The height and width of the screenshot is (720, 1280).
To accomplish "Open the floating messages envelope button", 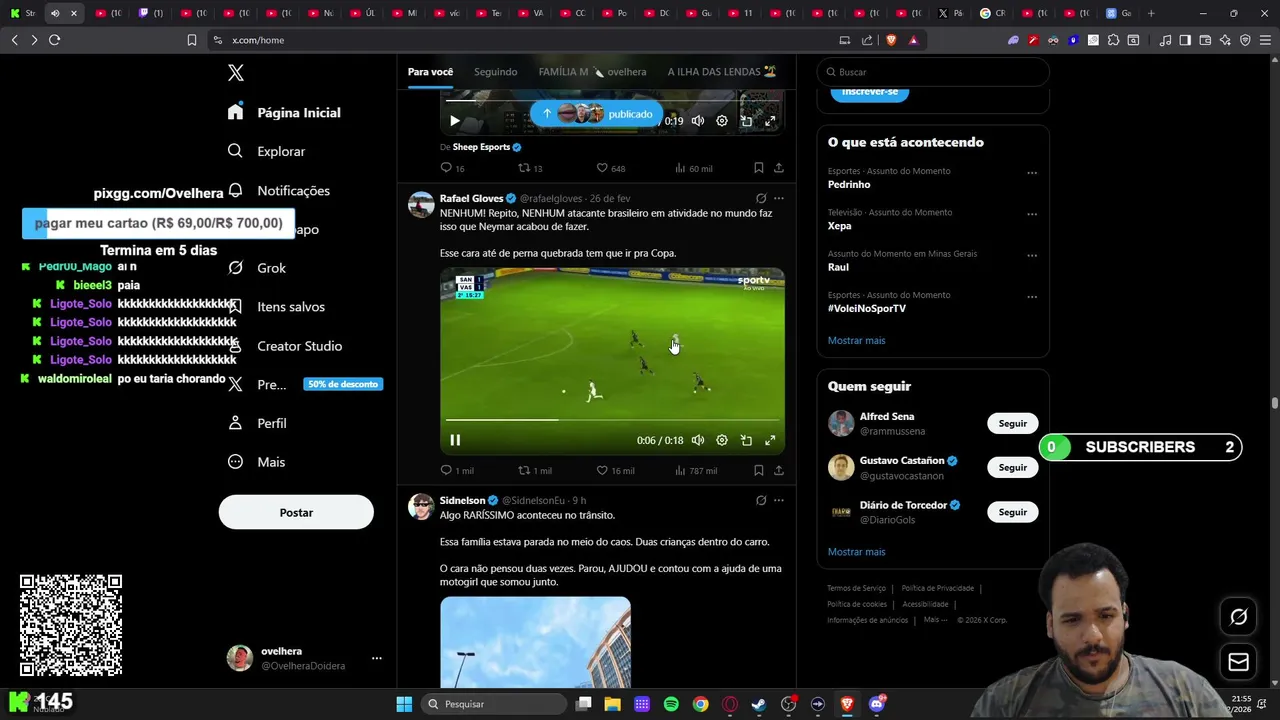I will tap(1238, 662).
